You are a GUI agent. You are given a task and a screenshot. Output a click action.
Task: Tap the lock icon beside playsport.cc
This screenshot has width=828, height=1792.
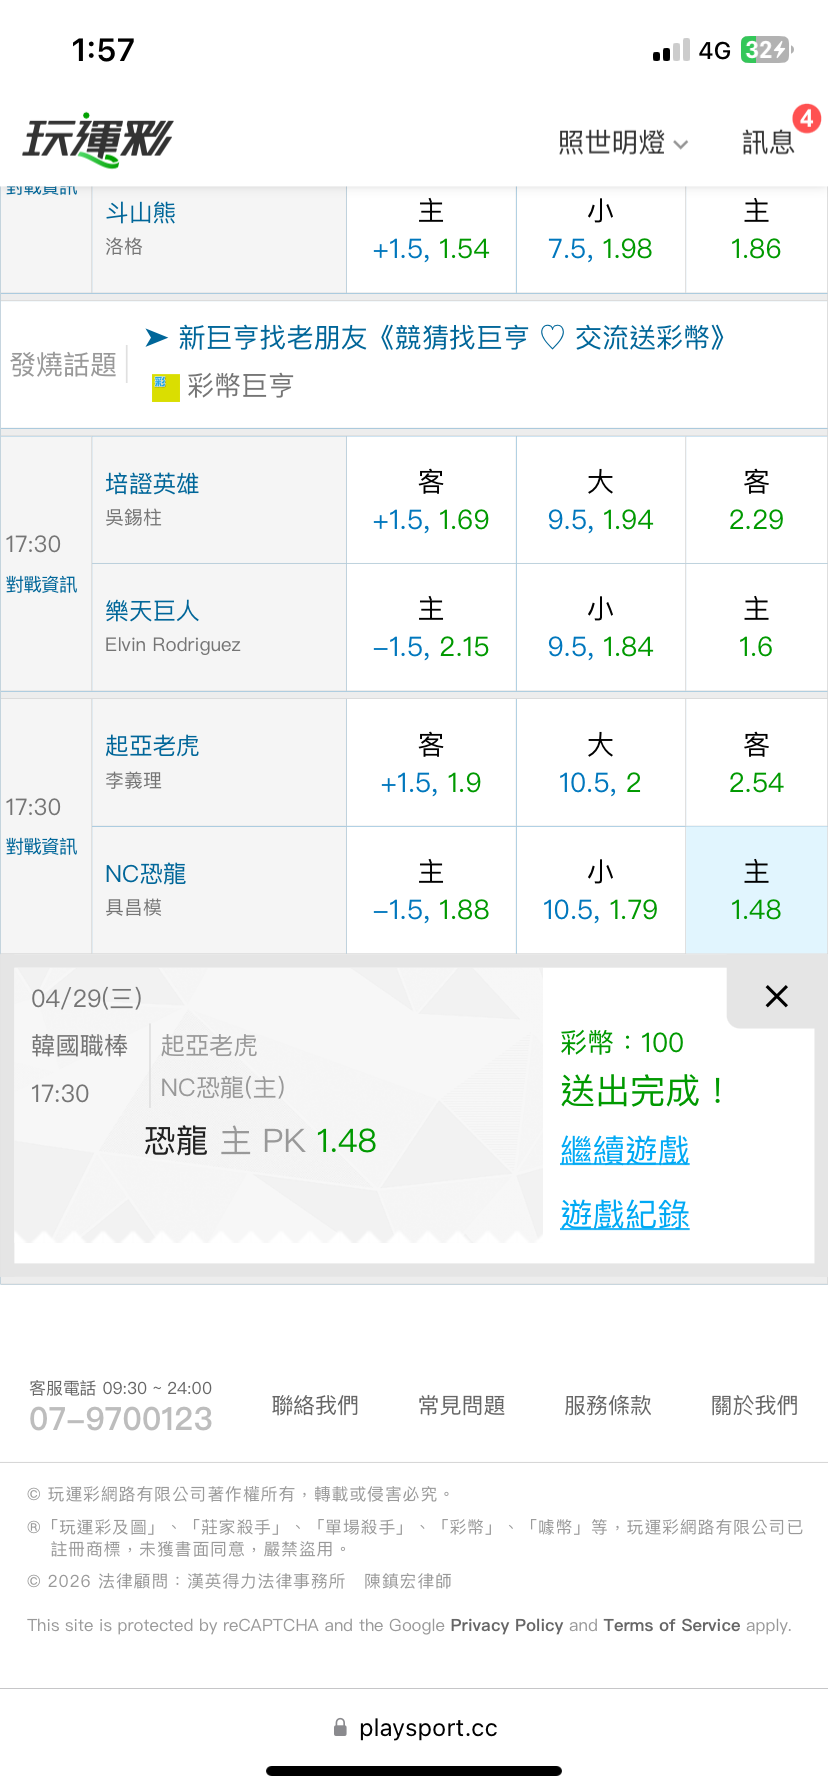pos(340,1727)
